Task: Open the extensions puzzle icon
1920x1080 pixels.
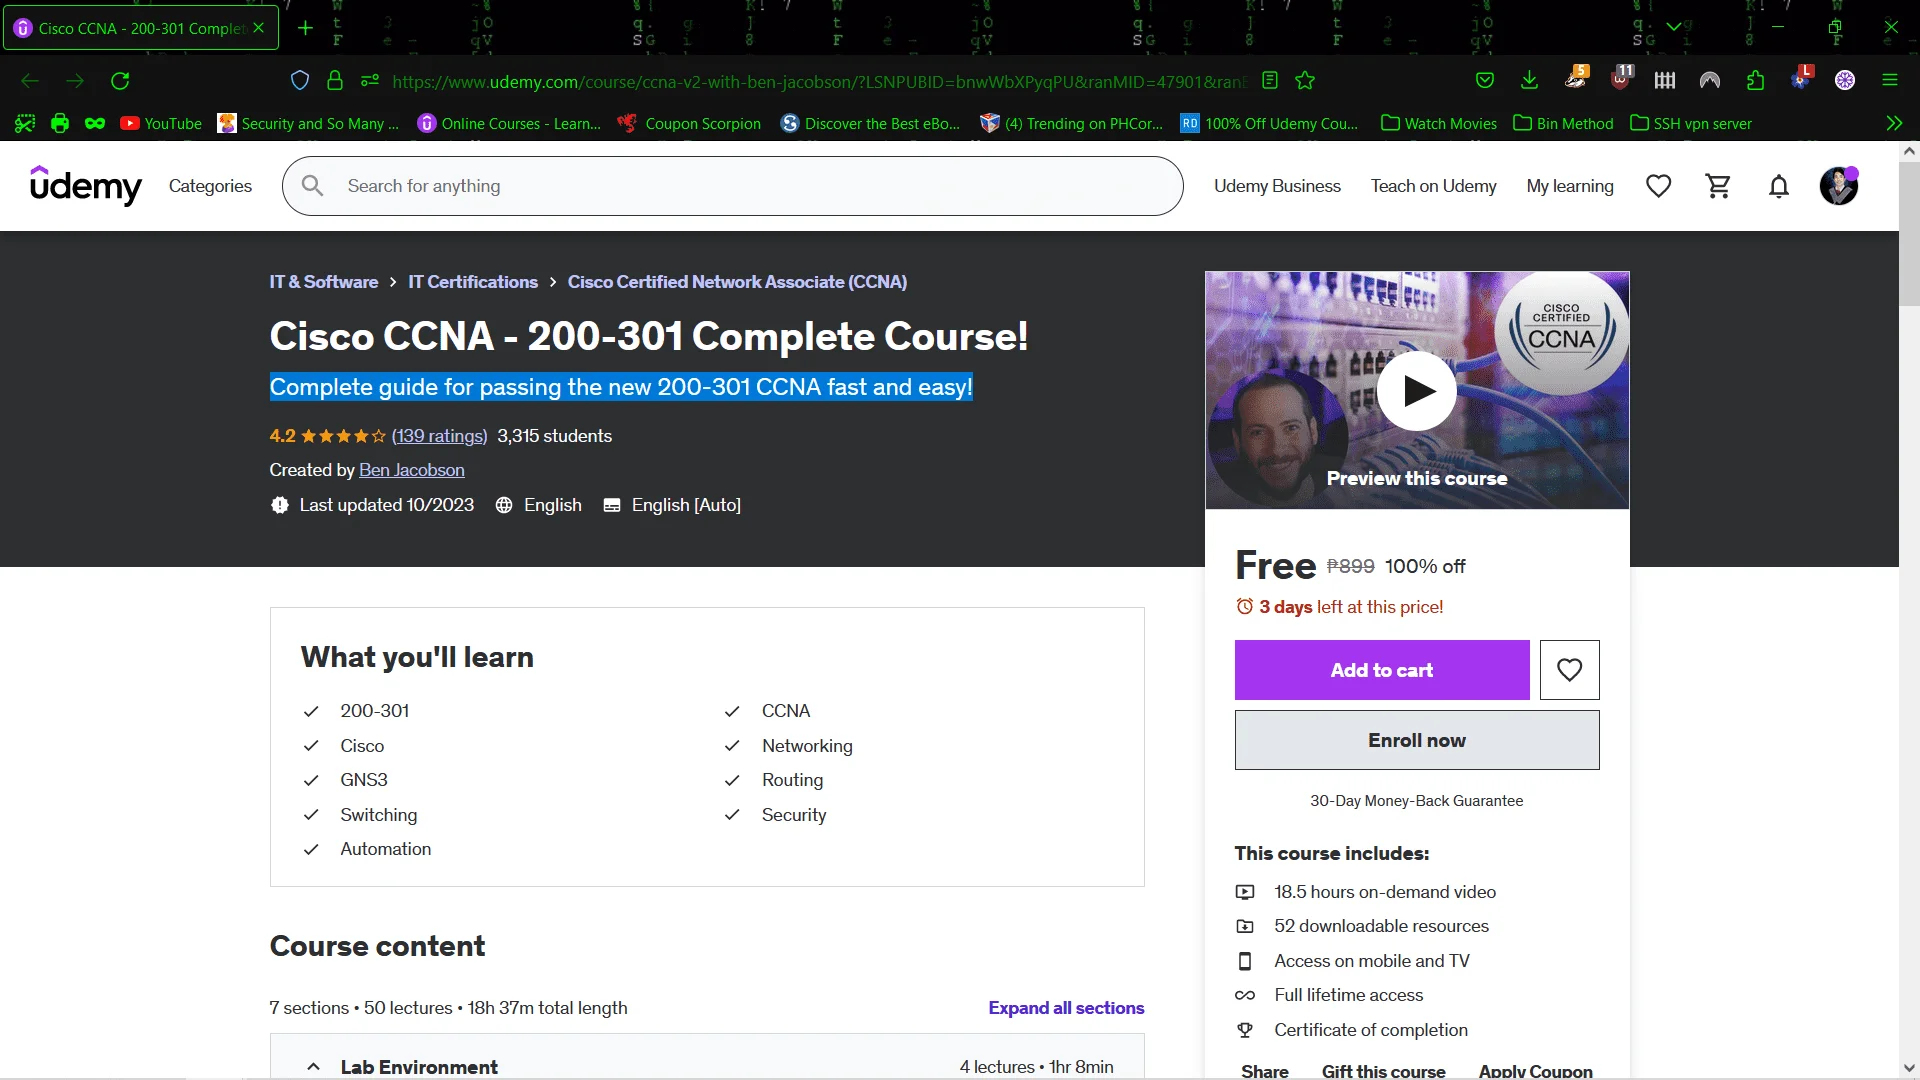Action: pyautogui.click(x=1755, y=81)
